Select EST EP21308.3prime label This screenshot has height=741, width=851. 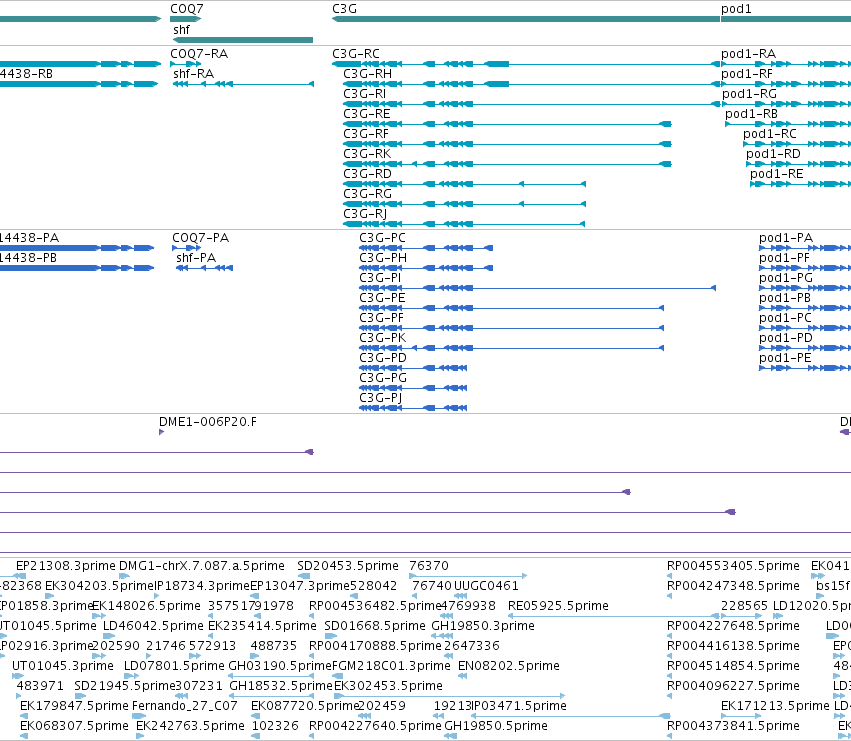66,566
